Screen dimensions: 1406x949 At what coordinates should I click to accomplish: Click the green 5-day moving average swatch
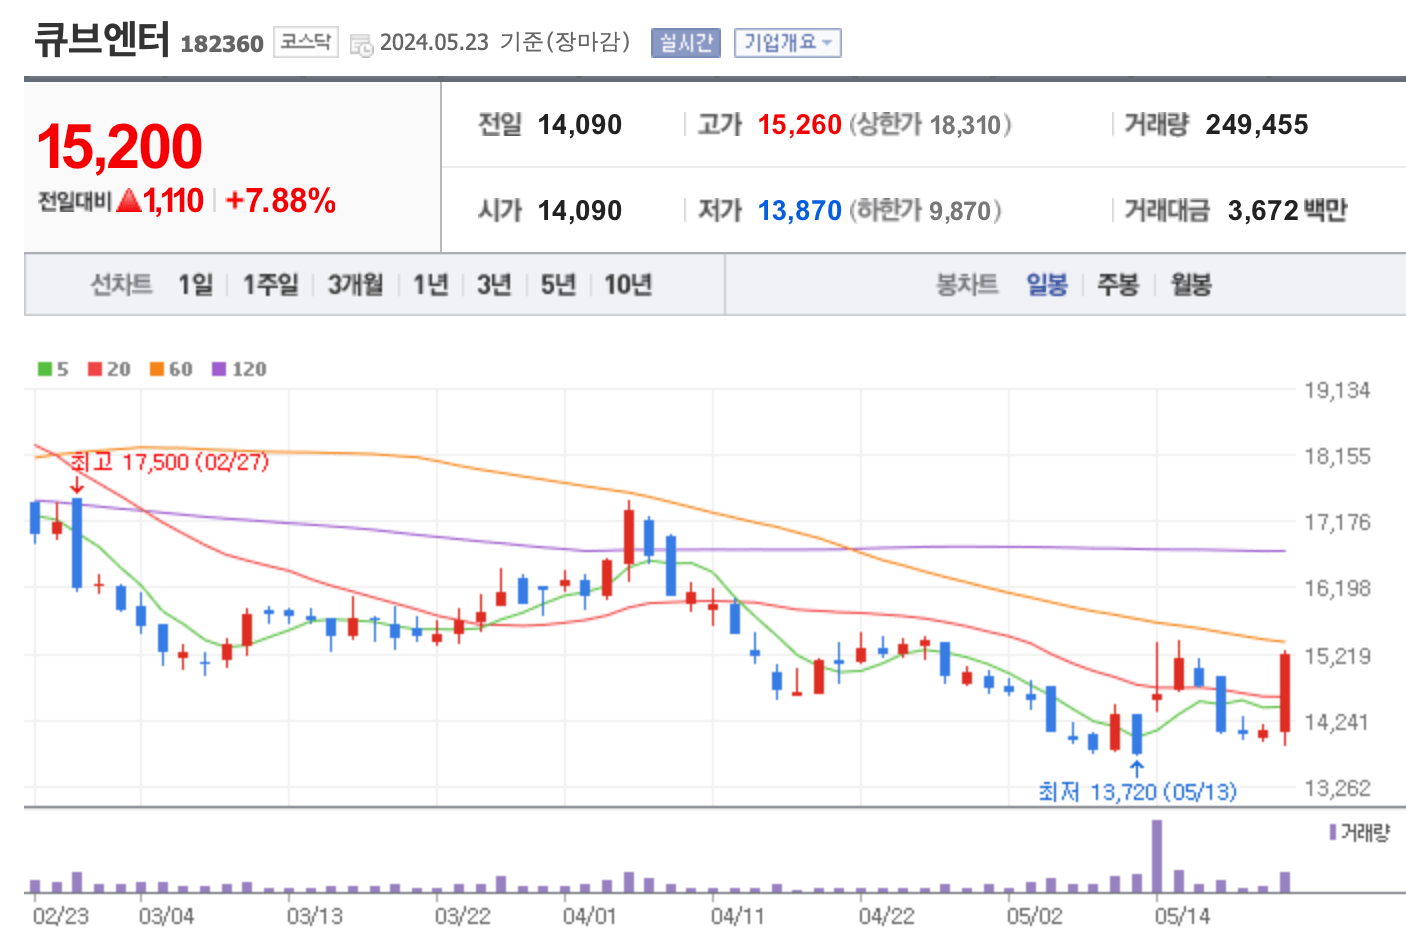[45, 369]
